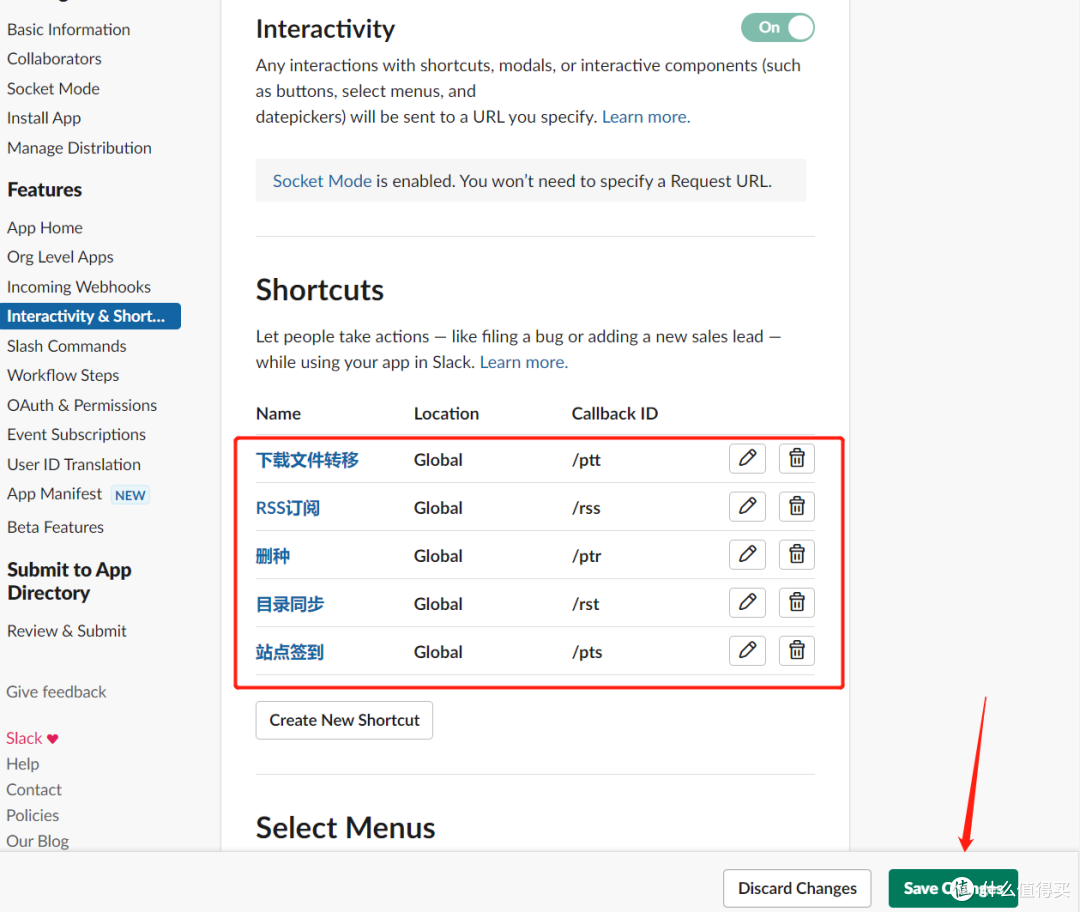The width and height of the screenshot is (1080, 912).
Task: Follow the Socket Mode link in notice
Action: pos(322,181)
